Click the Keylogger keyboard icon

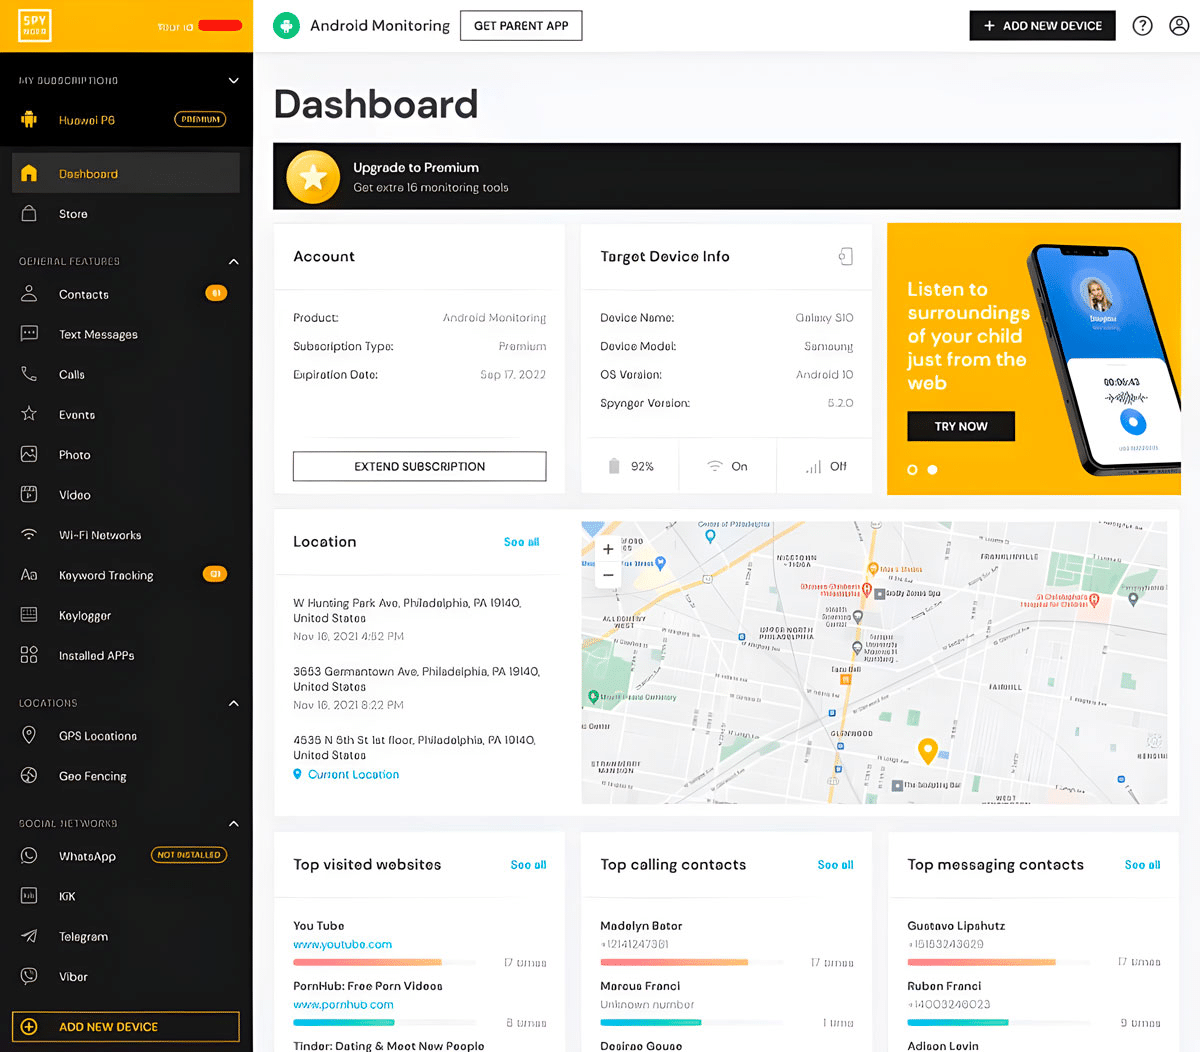(29, 615)
